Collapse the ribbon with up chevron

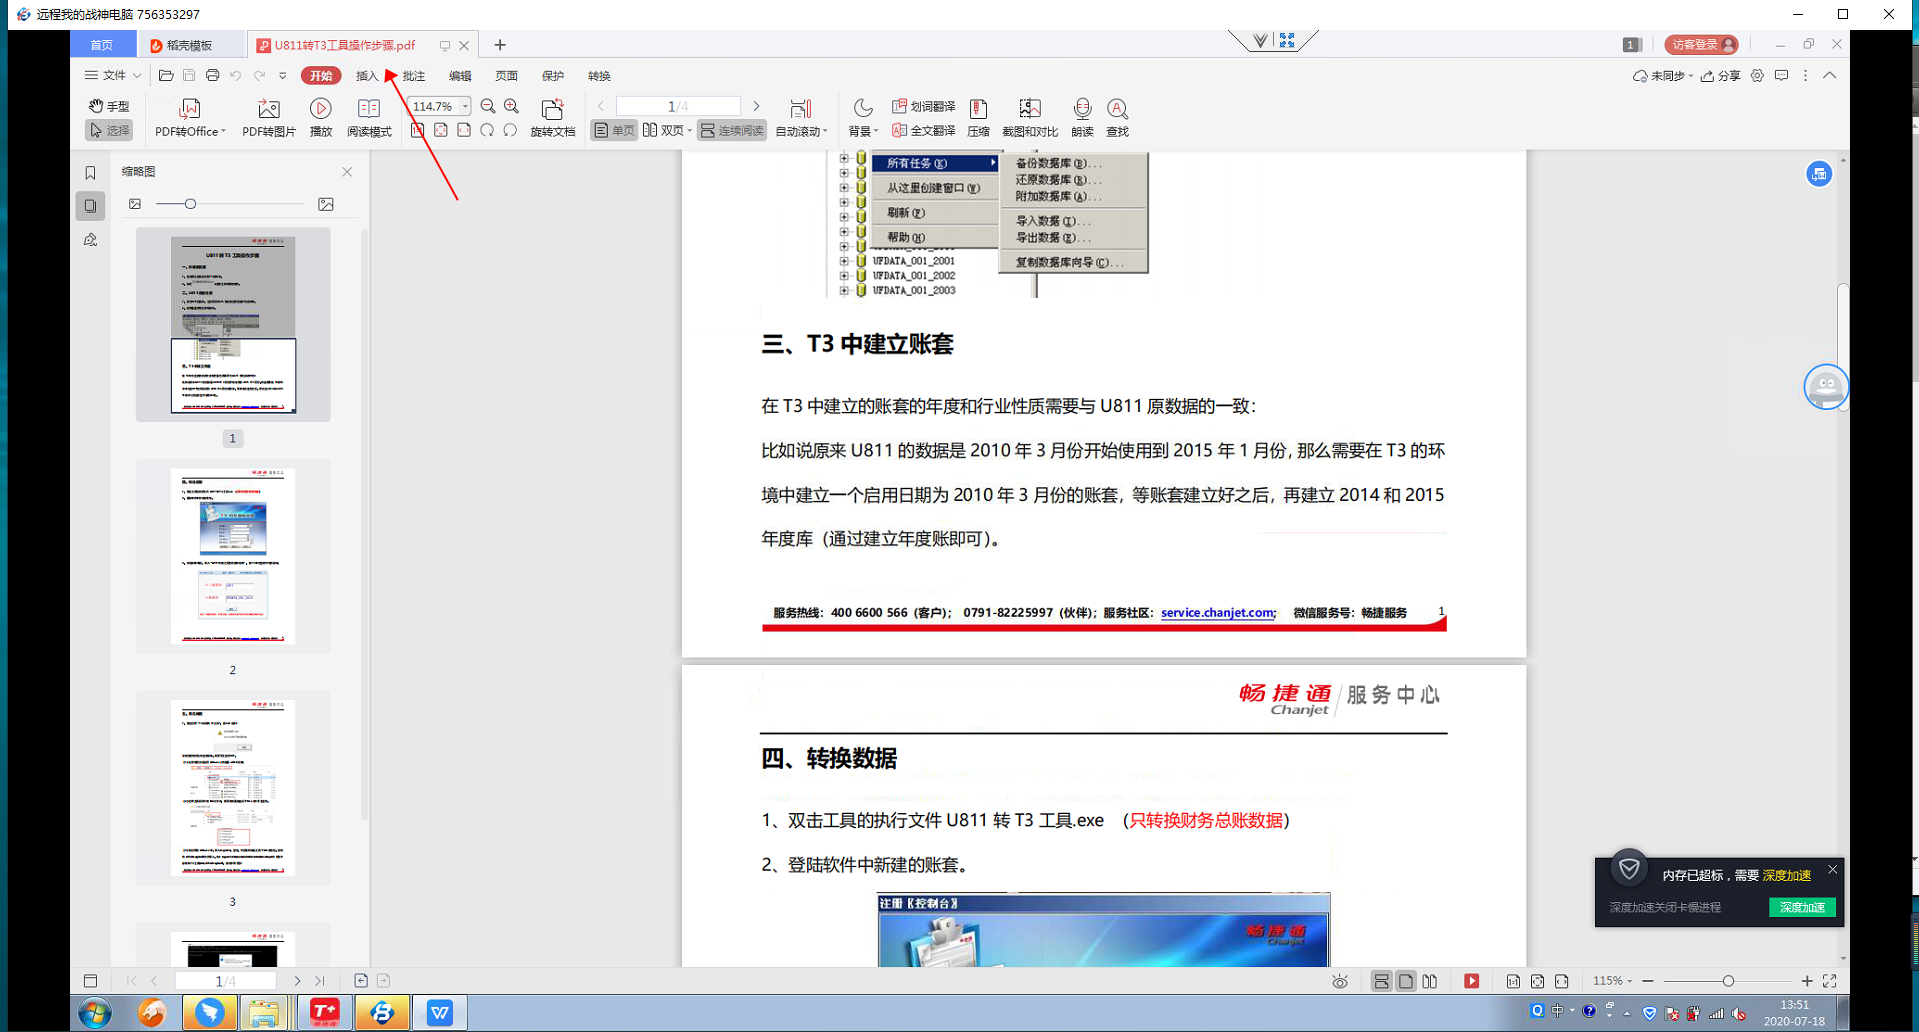pyautogui.click(x=1829, y=75)
